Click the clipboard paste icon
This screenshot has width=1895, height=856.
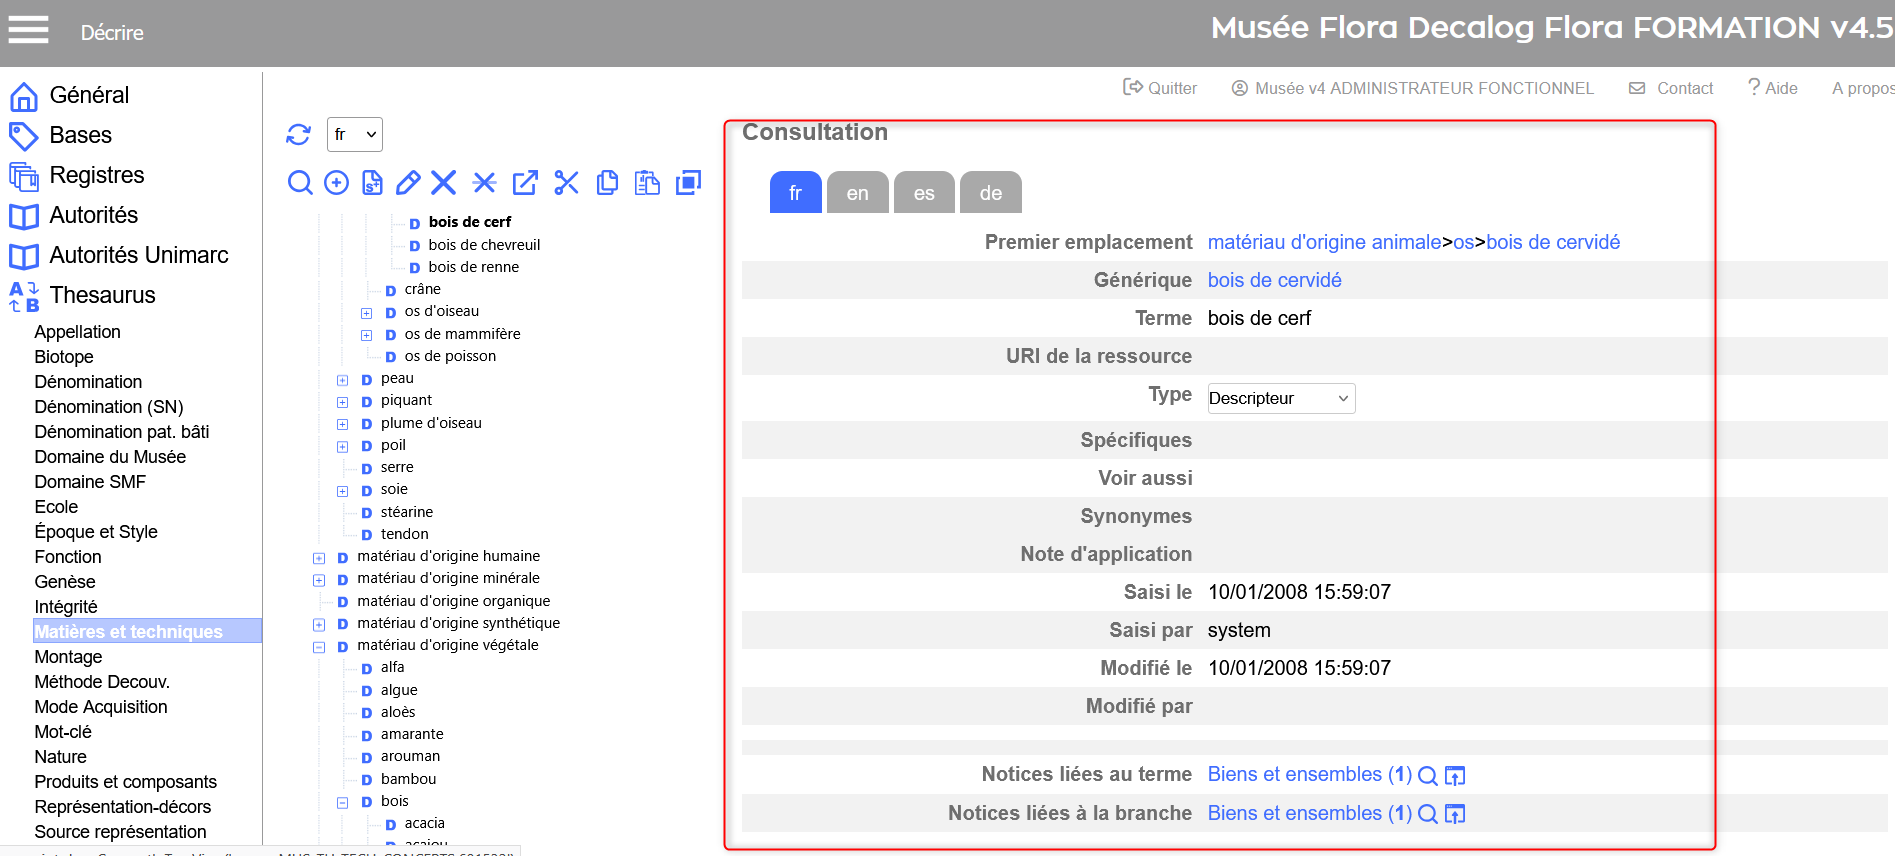pyautogui.click(x=648, y=183)
